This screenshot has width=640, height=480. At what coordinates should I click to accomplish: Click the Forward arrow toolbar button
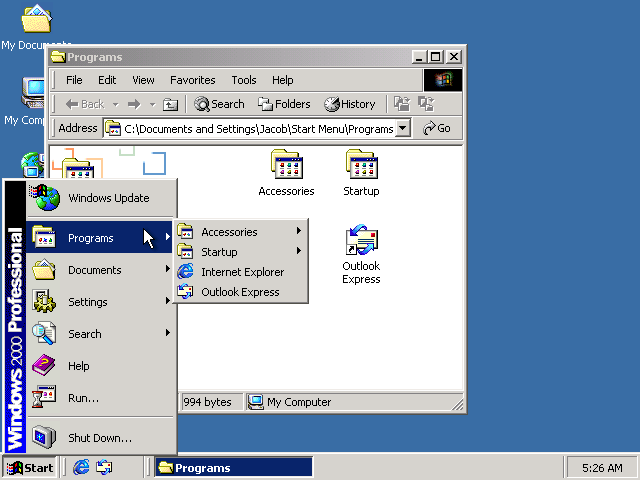134,104
